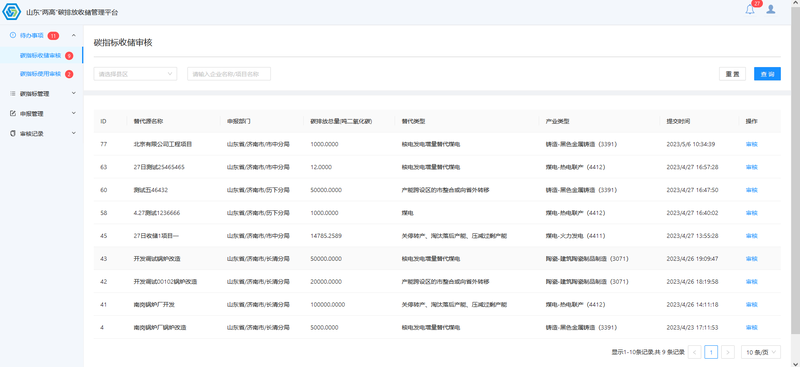Click the 碳指标收储审核 page heading

tap(123, 43)
